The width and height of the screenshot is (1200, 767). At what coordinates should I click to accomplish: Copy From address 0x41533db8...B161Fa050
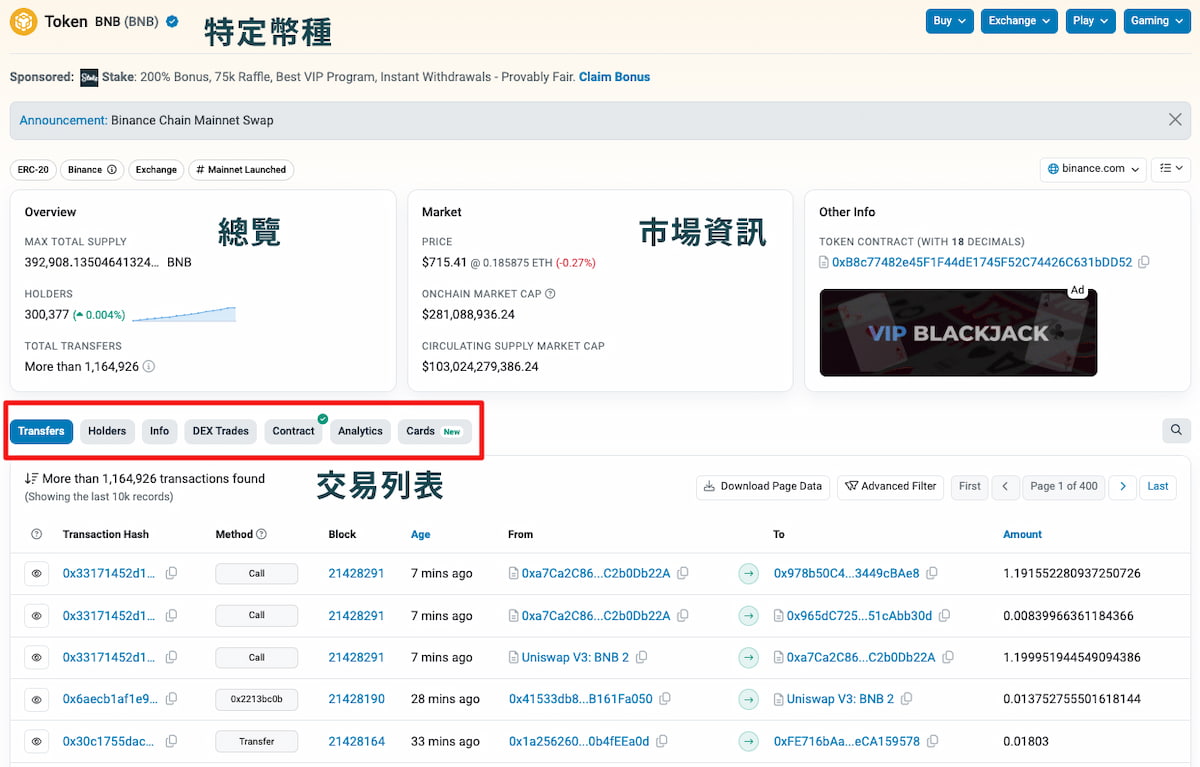(665, 699)
